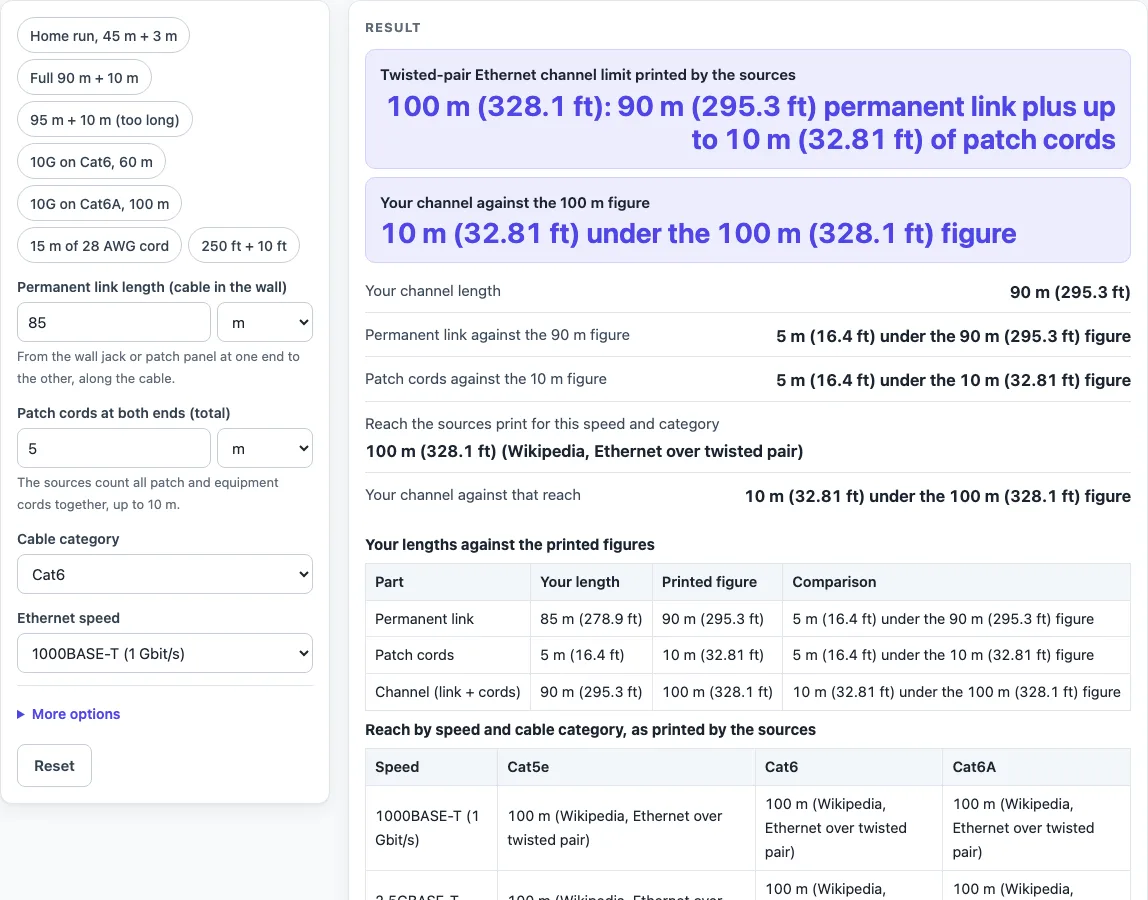Click the 'RESULT' section label

[393, 28]
